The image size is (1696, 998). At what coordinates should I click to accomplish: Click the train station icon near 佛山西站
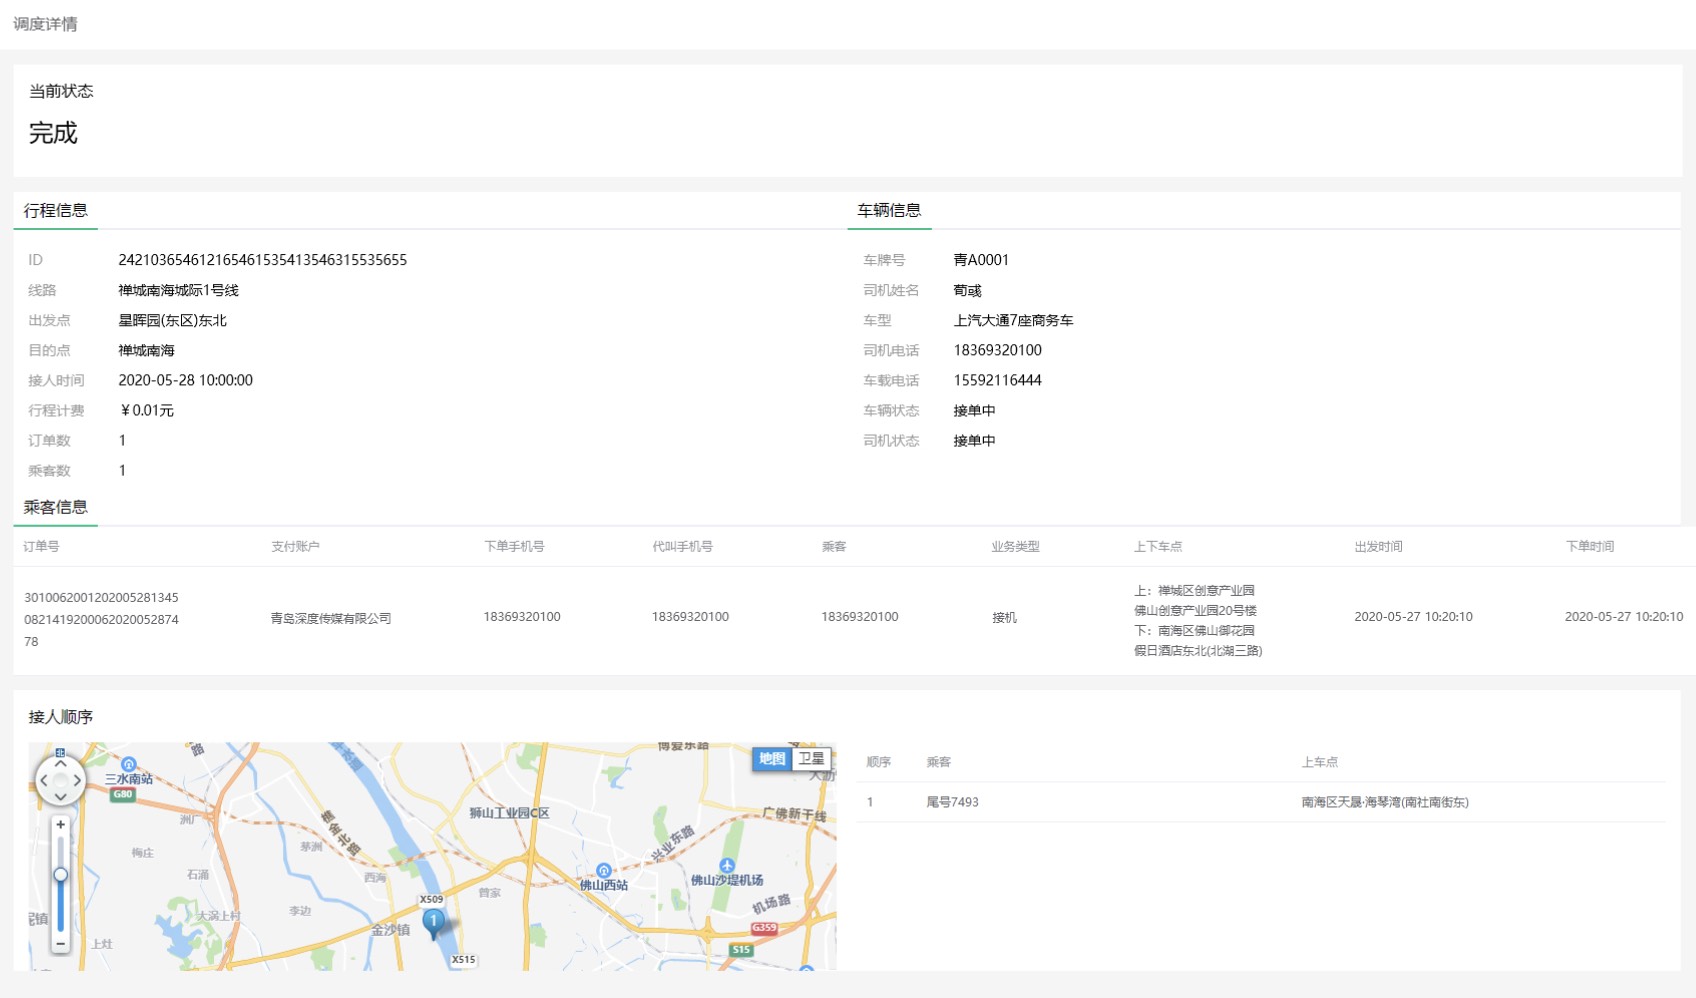tap(604, 870)
